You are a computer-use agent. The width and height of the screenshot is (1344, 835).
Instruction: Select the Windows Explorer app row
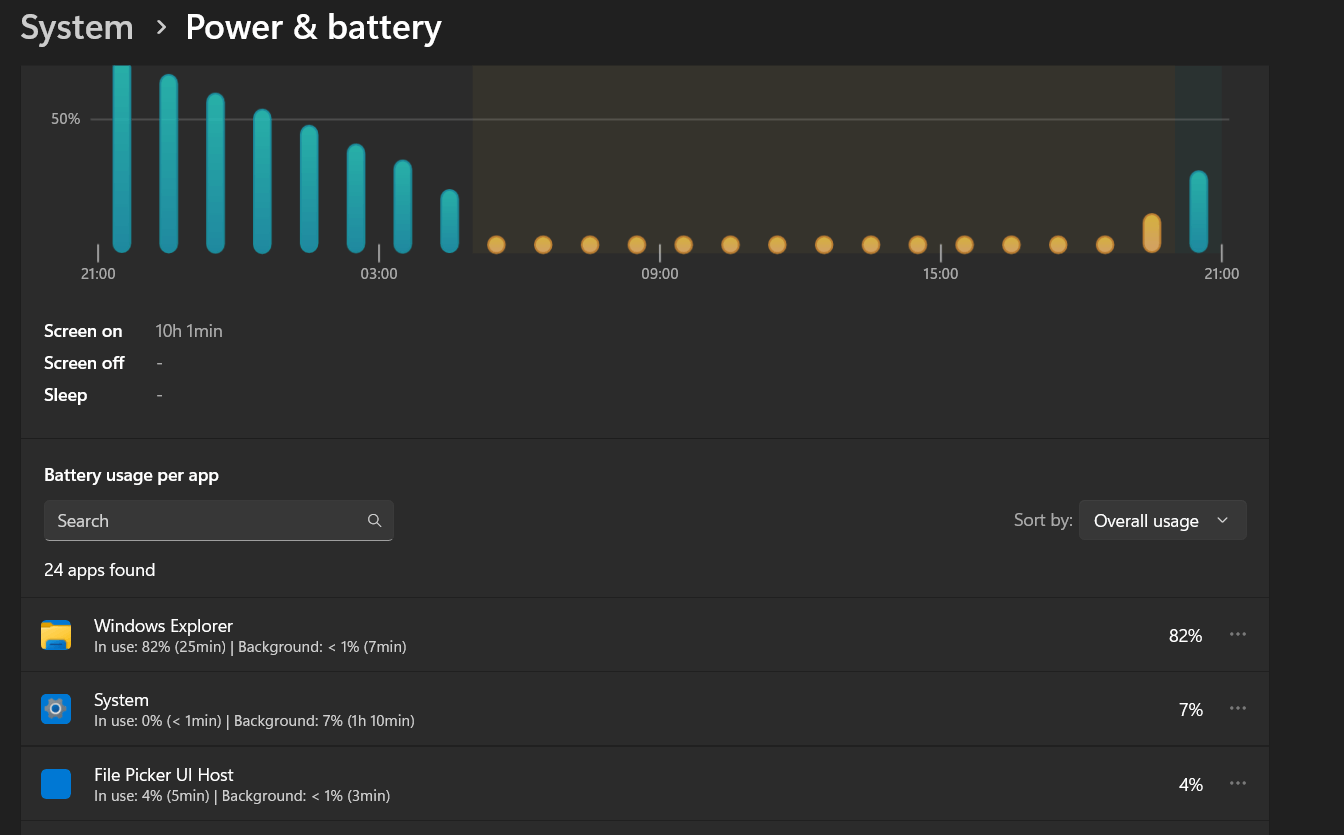tap(400, 634)
